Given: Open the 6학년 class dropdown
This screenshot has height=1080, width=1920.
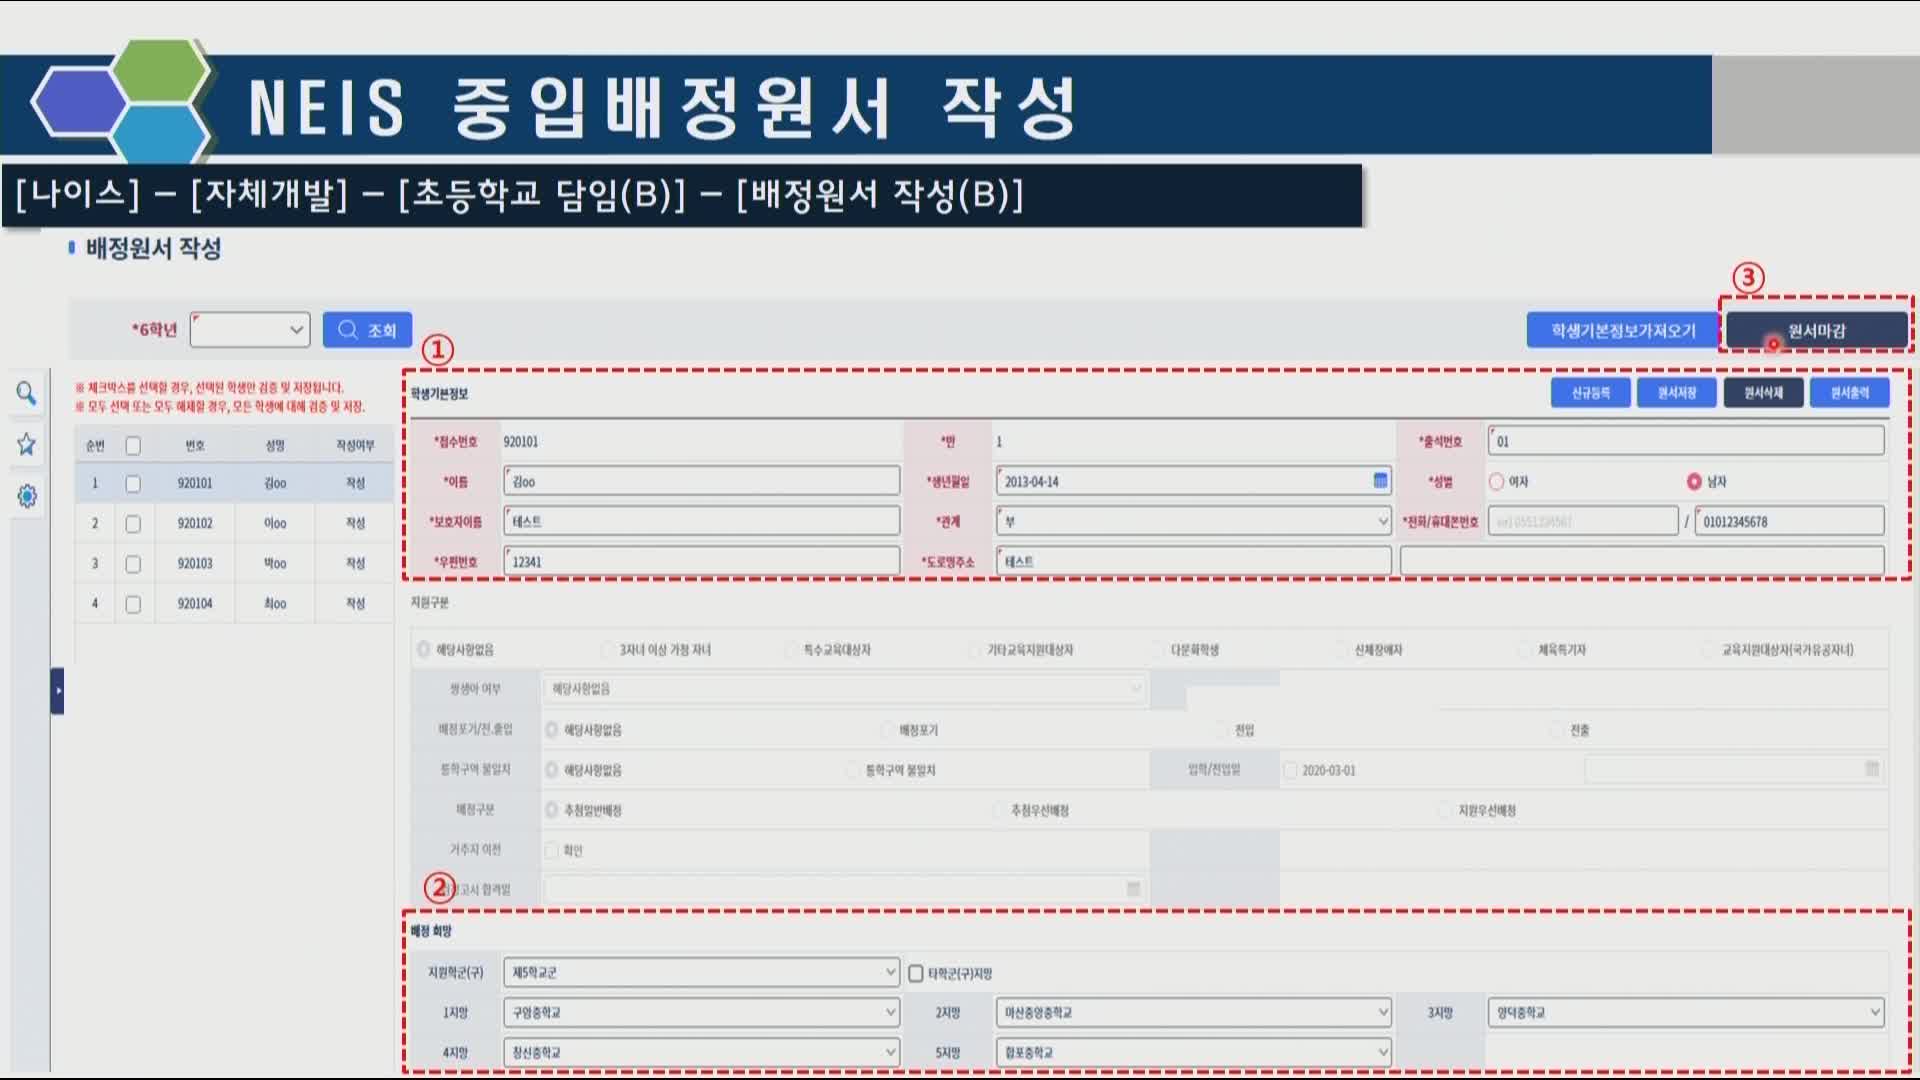Looking at the screenshot, I should click(x=250, y=330).
